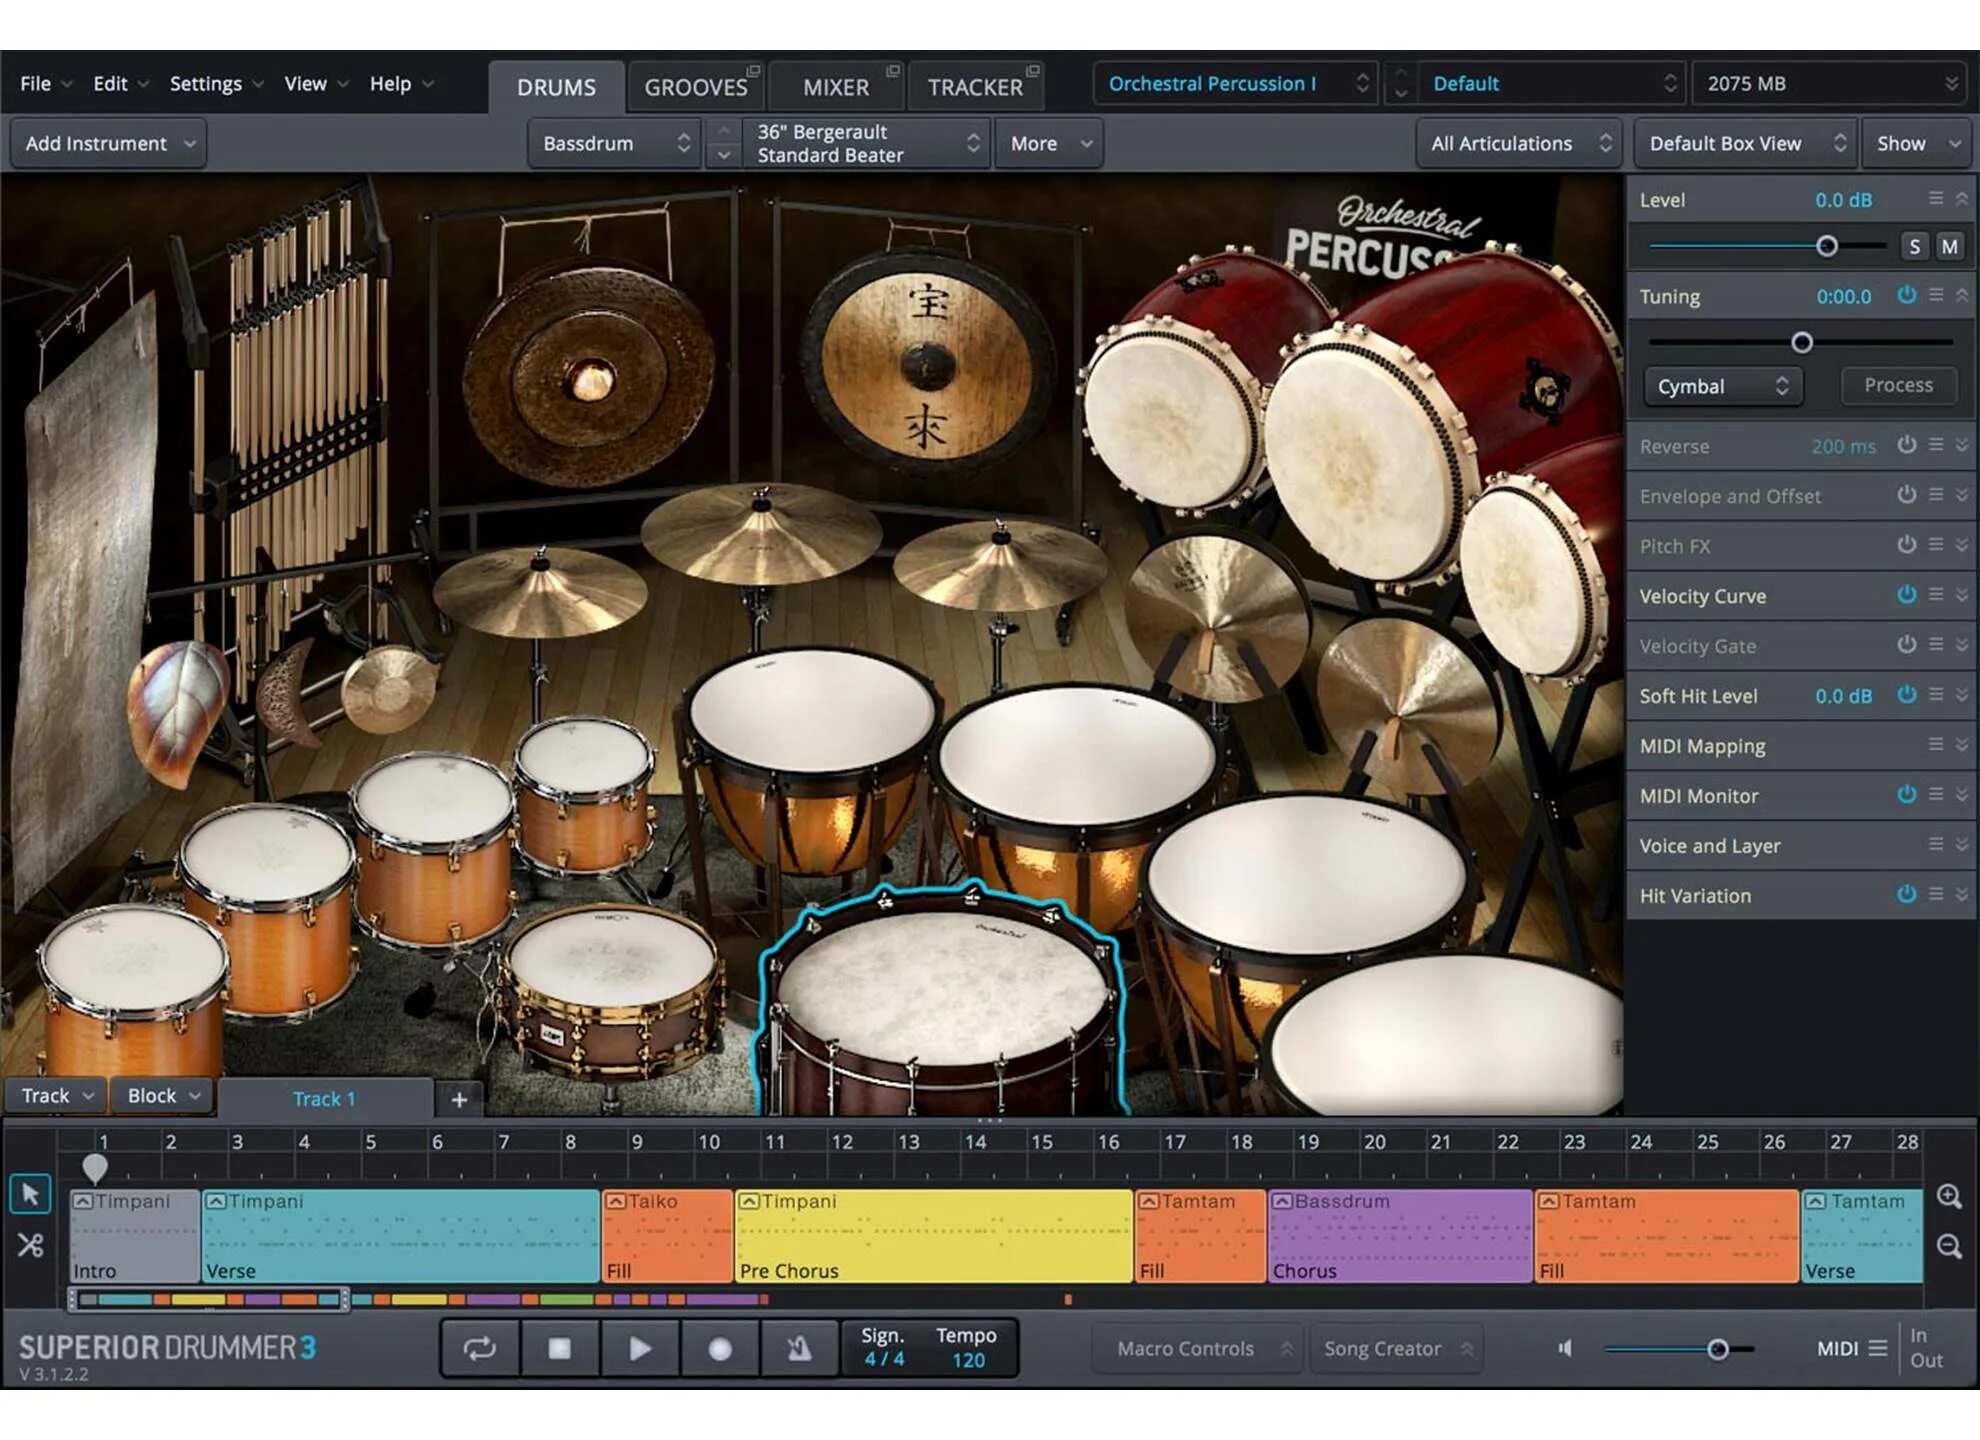
Task: Enable the Reverse effect power toggle
Action: point(1908,446)
